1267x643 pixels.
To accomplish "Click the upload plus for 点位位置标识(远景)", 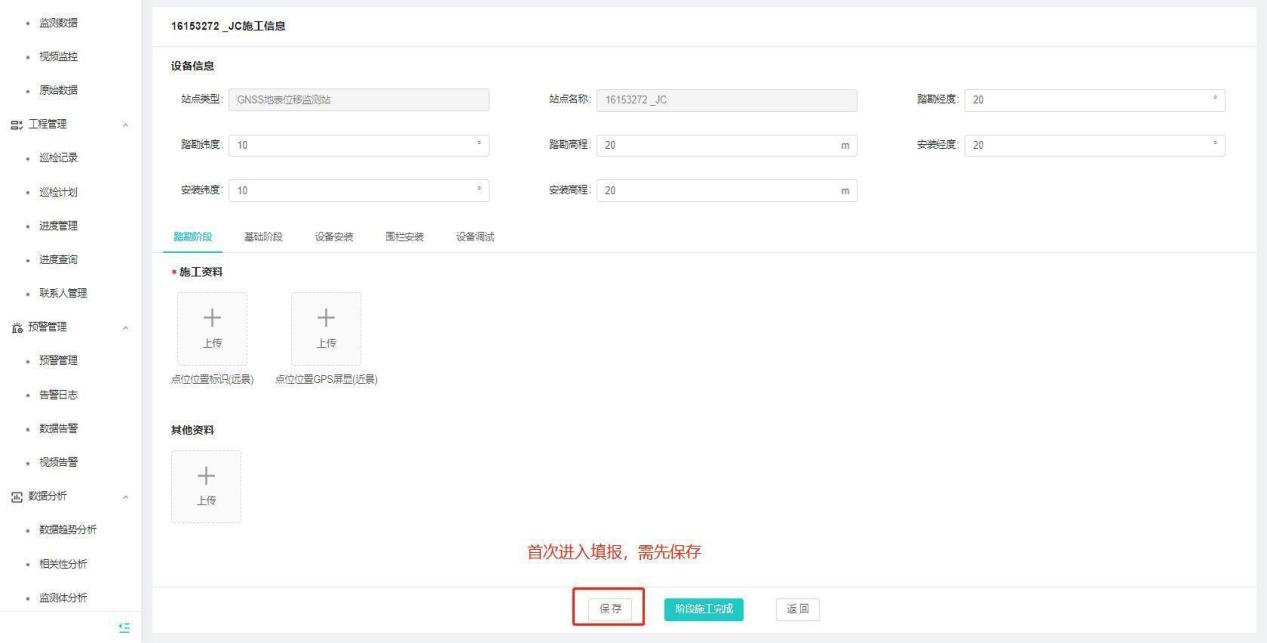I will pos(211,317).
